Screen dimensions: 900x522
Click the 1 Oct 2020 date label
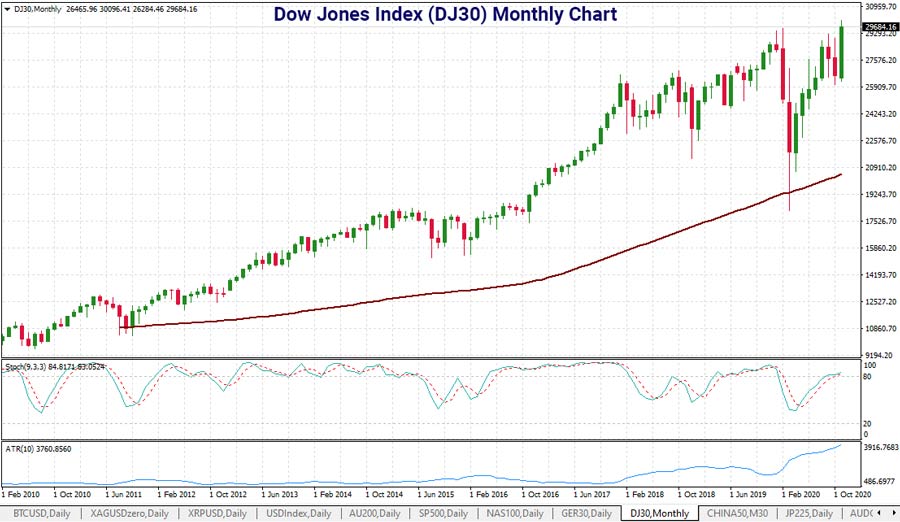tap(852, 494)
